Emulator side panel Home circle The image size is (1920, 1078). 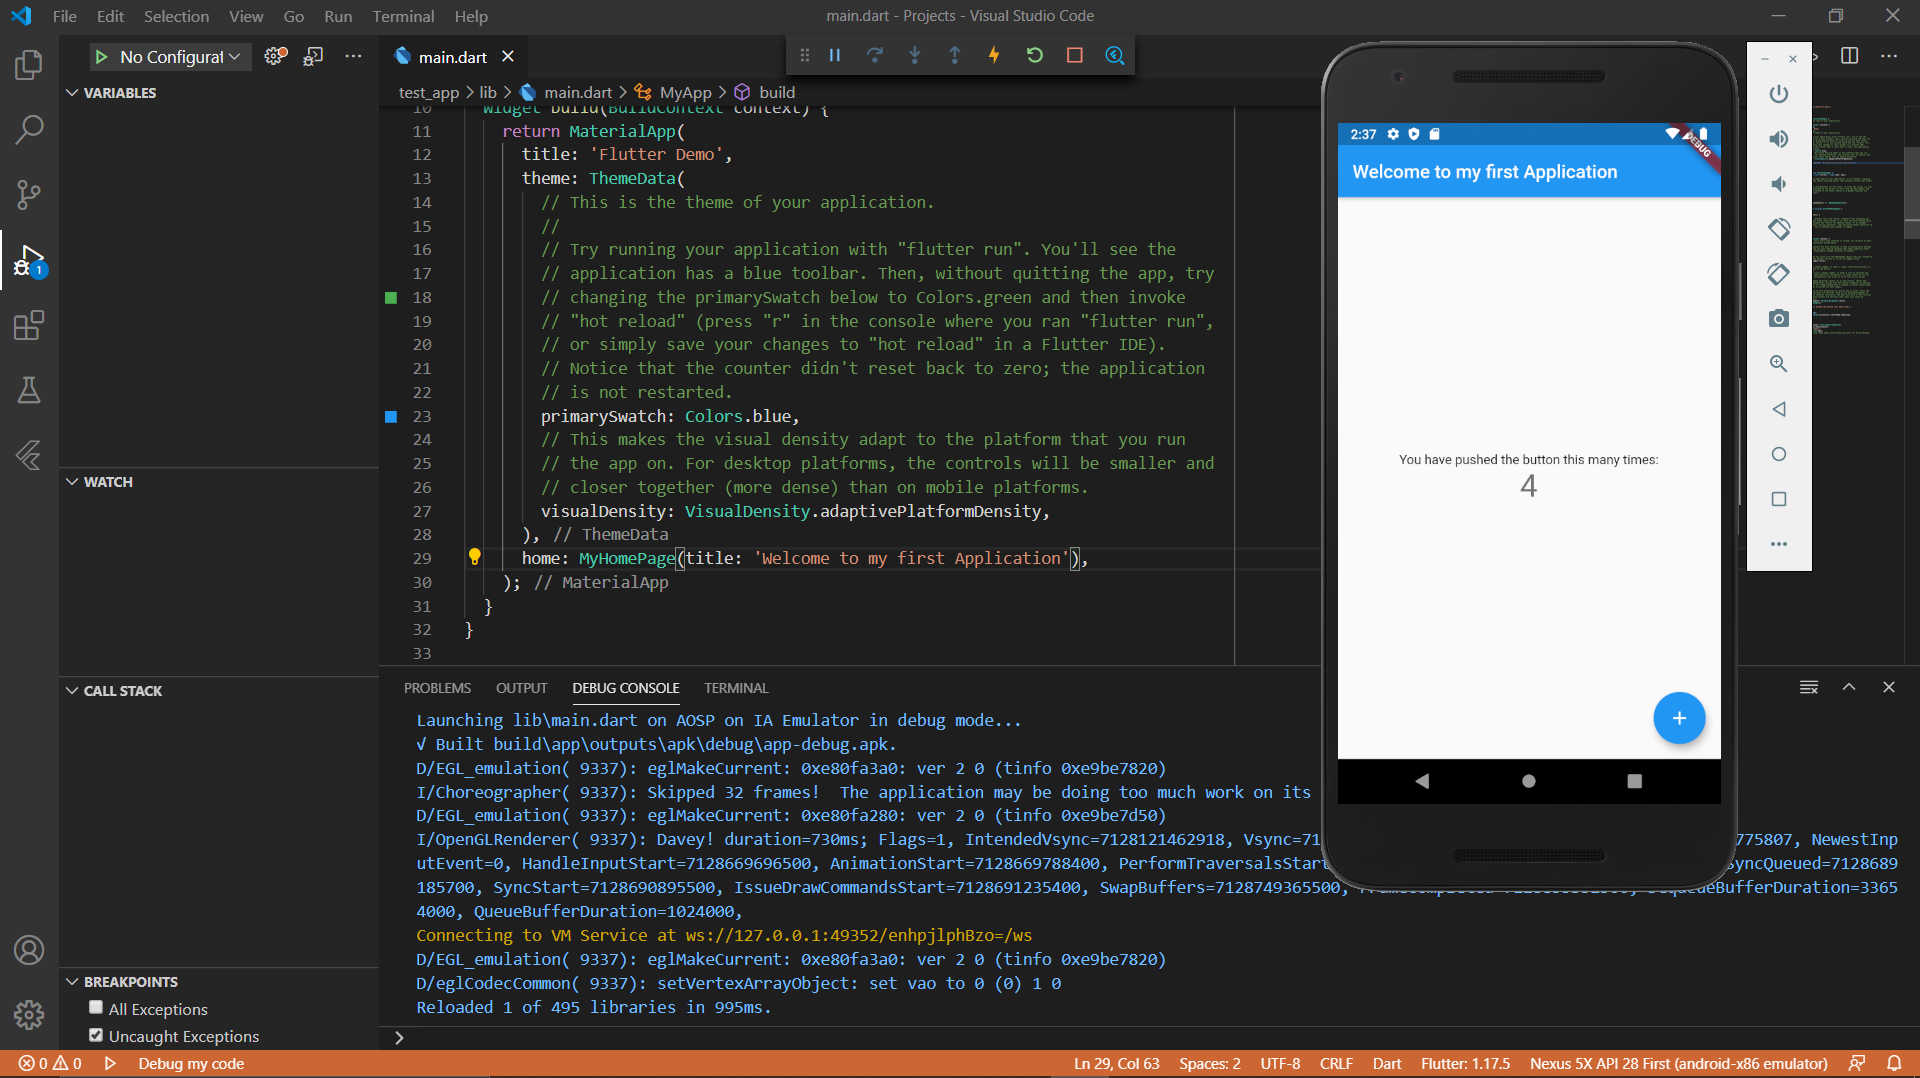1778,454
